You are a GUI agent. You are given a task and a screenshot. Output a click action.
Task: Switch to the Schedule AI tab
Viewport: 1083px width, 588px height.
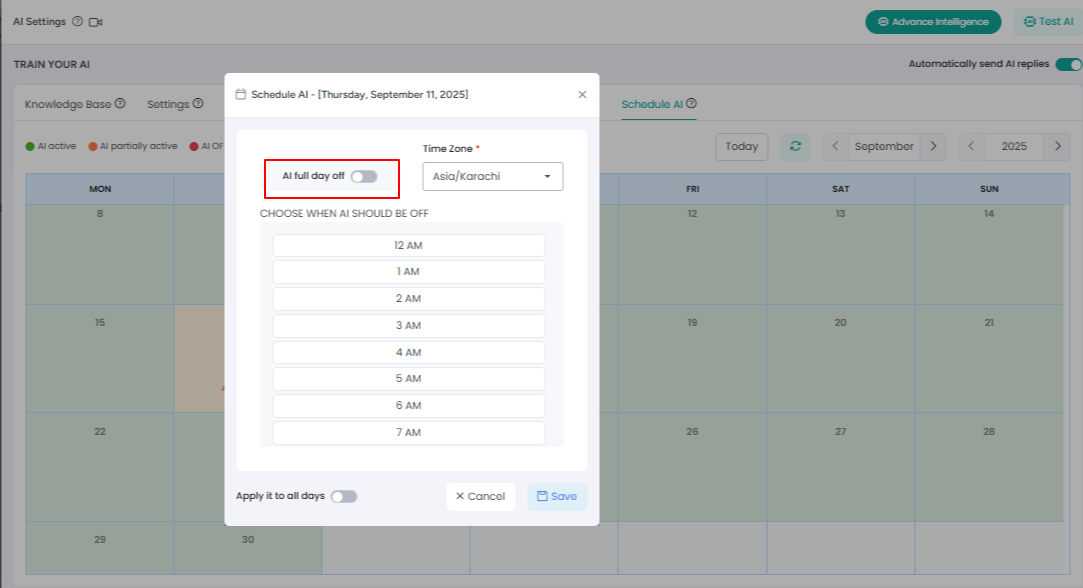click(x=652, y=104)
